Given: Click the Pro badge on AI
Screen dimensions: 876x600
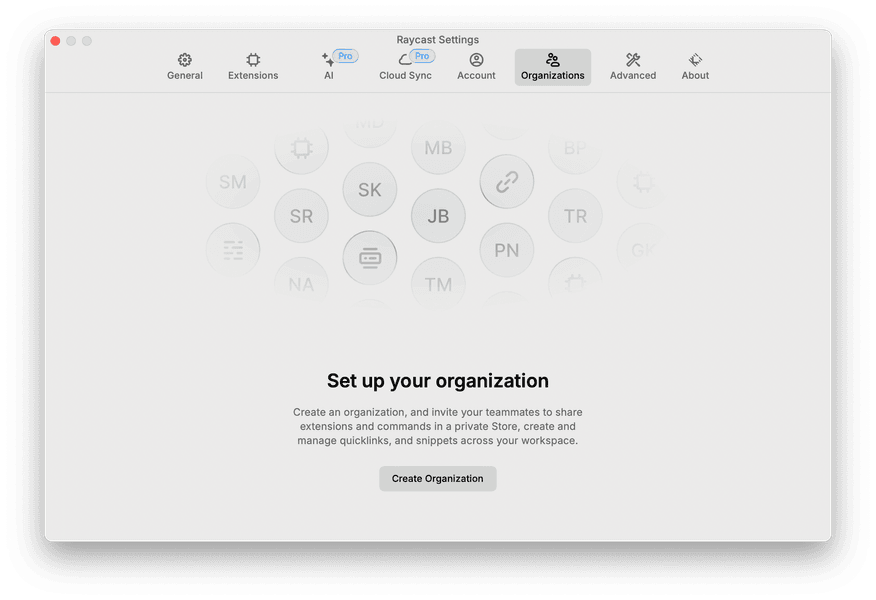Looking at the screenshot, I should click(x=345, y=56).
